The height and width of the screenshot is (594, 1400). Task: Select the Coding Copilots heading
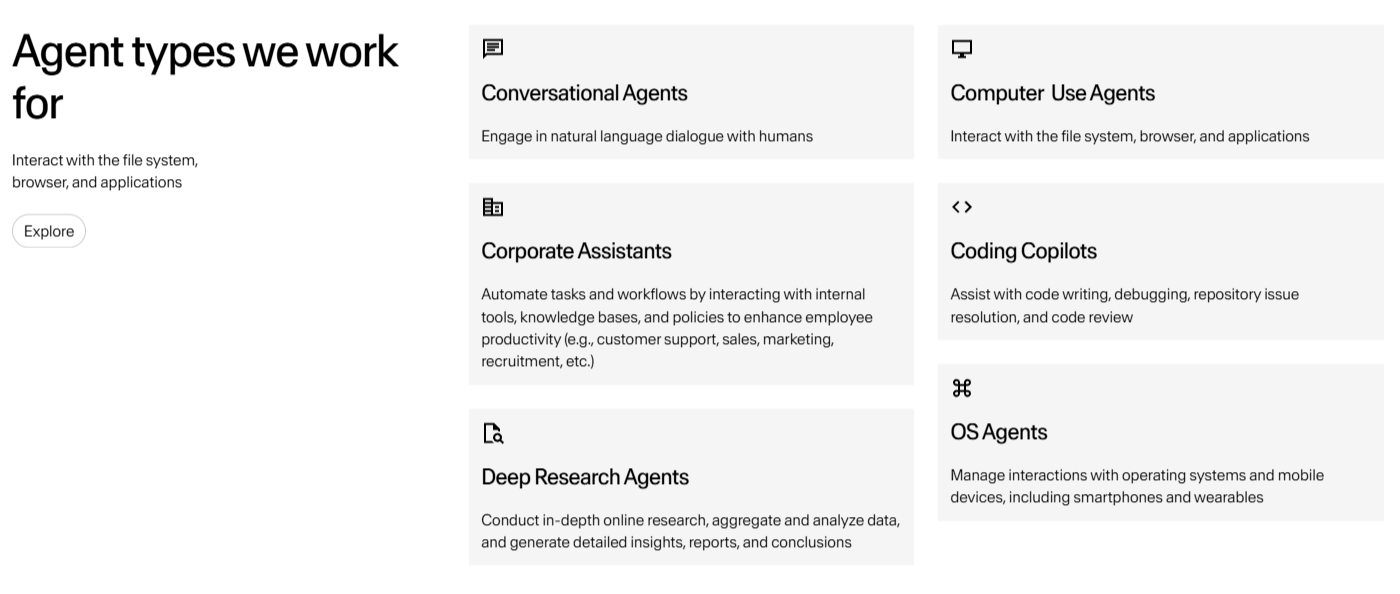(1023, 251)
